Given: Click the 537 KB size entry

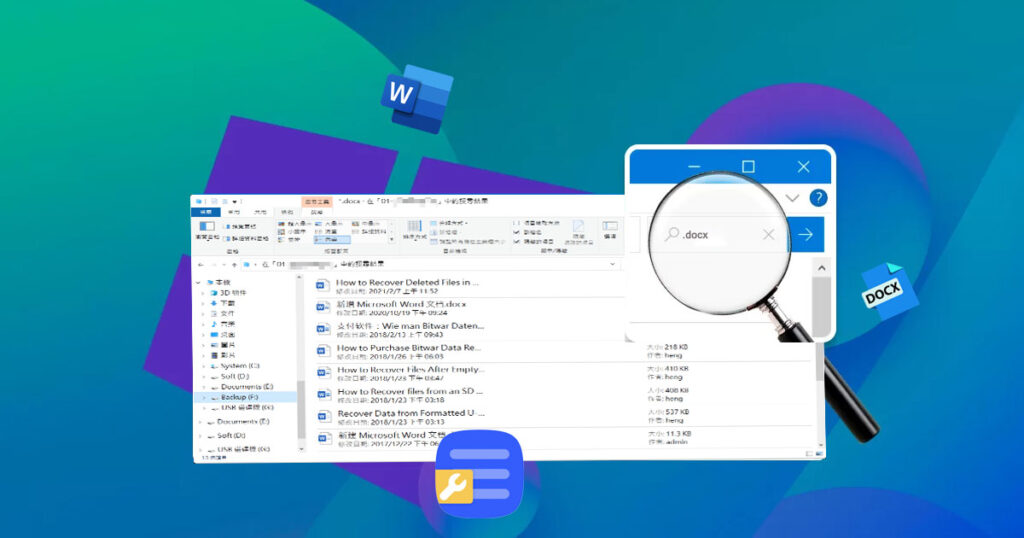Looking at the screenshot, I should coord(669,413).
